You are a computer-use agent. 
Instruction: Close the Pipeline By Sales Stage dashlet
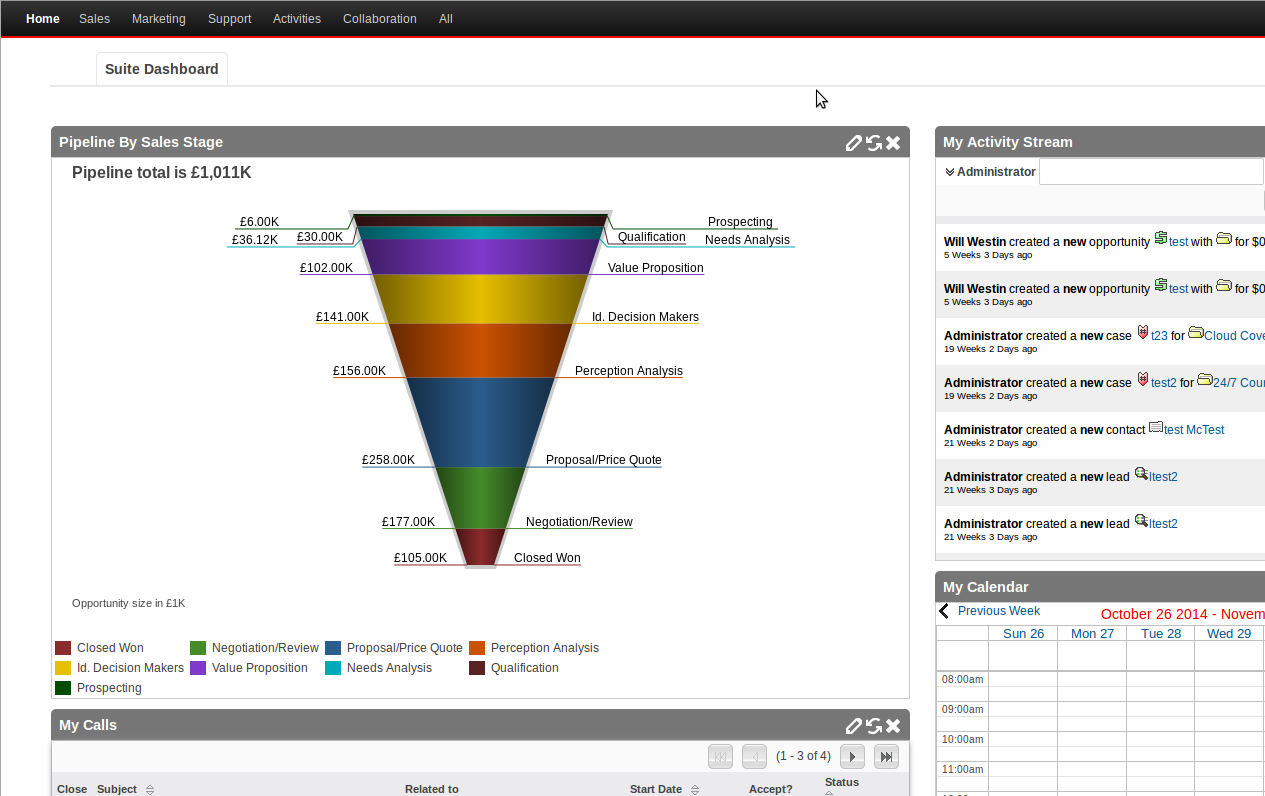click(893, 143)
